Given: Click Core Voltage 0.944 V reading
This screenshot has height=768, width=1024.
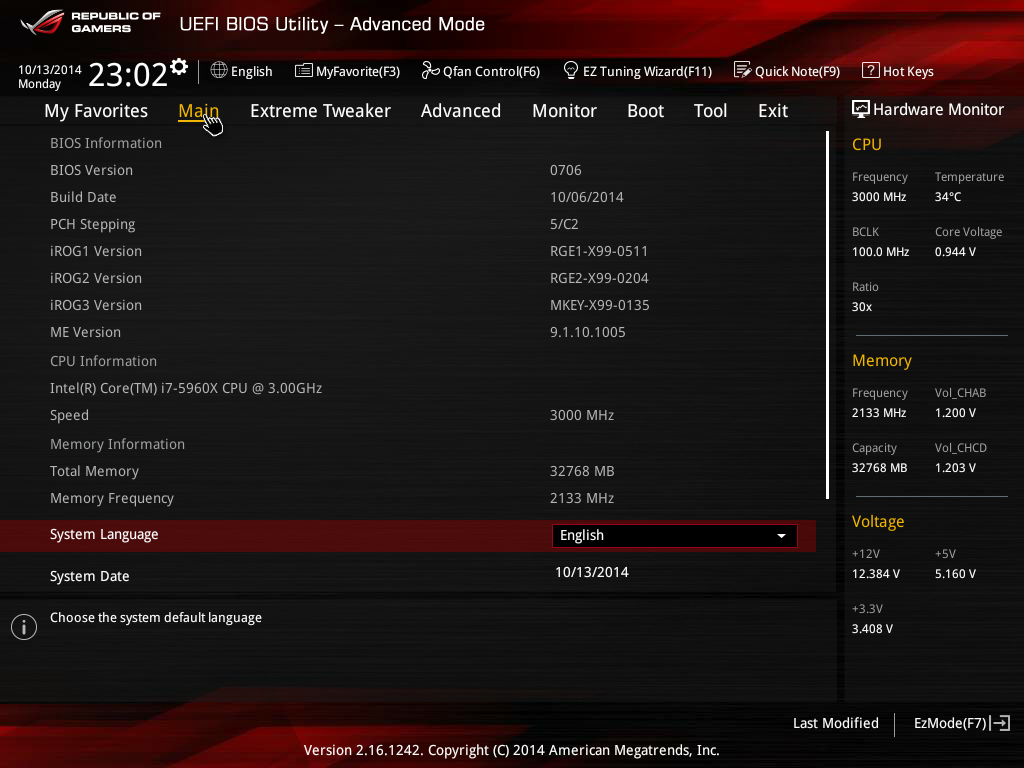Looking at the screenshot, I should (955, 251).
